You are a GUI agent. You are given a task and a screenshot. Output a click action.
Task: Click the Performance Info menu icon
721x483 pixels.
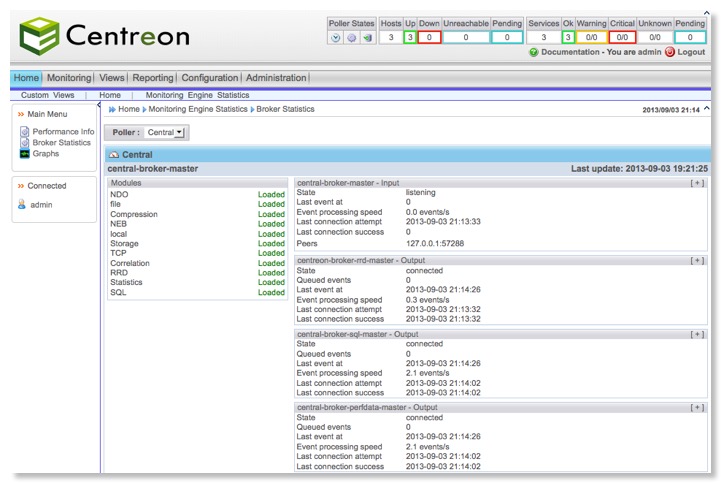[x=25, y=132]
